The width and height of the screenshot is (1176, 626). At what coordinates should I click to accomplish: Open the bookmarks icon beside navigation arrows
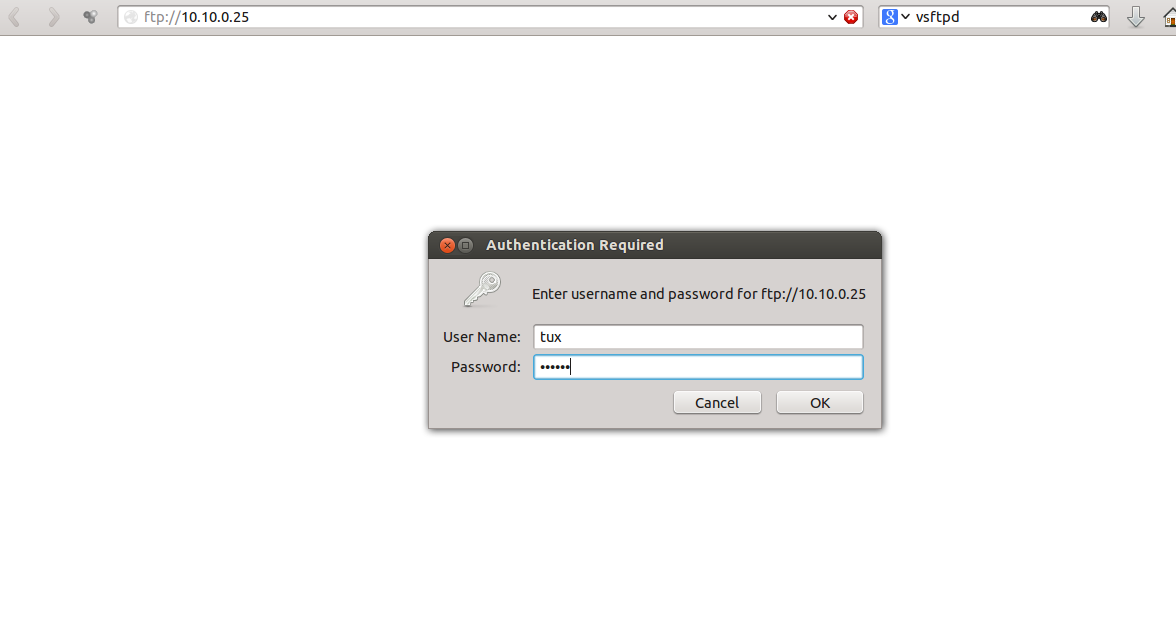pos(90,16)
